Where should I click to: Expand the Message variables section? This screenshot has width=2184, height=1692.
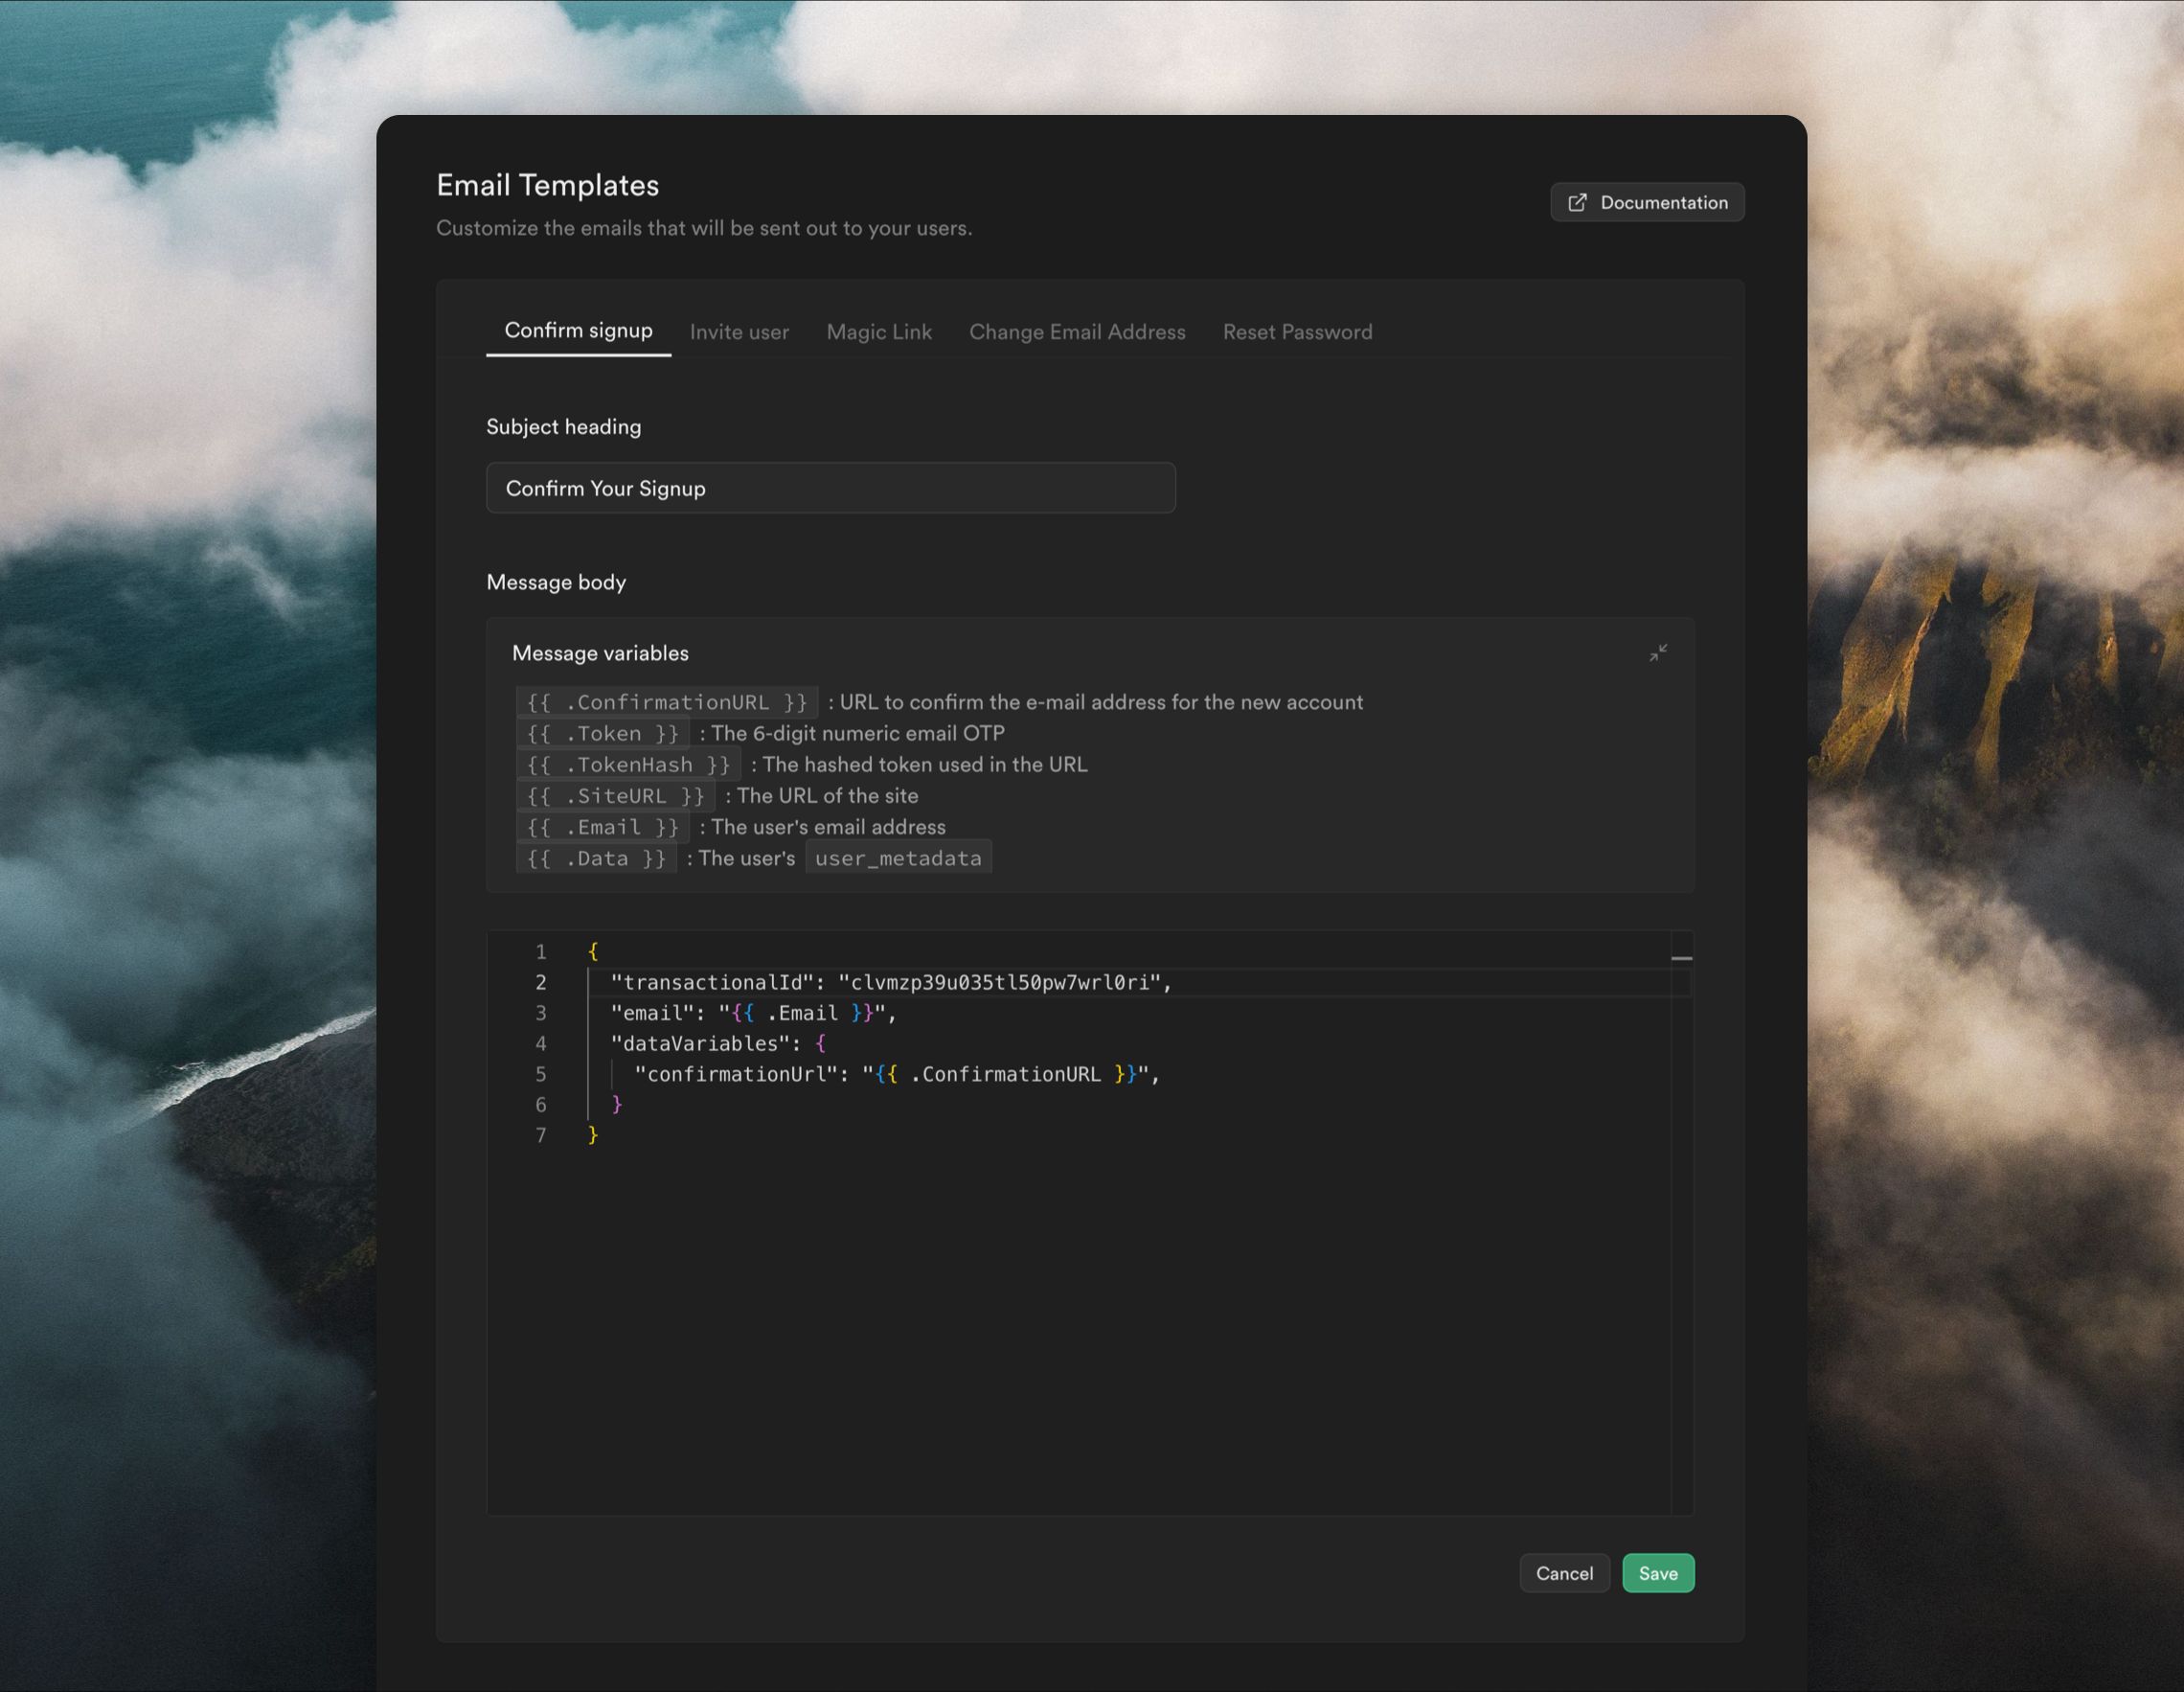pos(1657,652)
